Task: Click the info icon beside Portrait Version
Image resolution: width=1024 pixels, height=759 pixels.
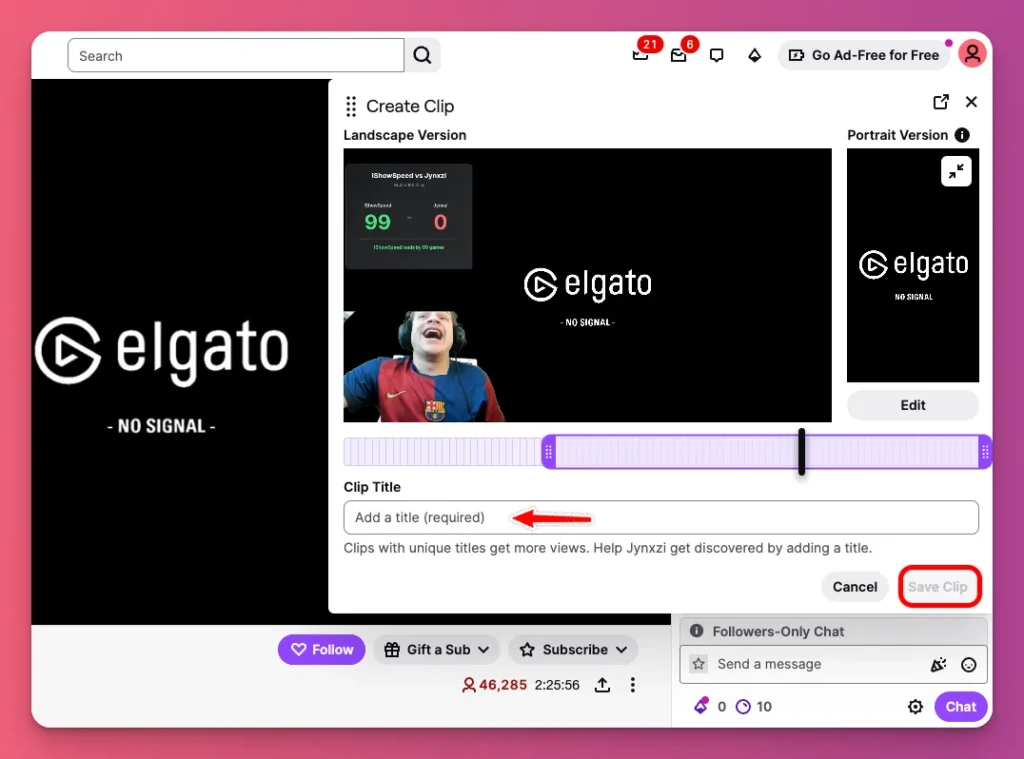Action: [962, 135]
